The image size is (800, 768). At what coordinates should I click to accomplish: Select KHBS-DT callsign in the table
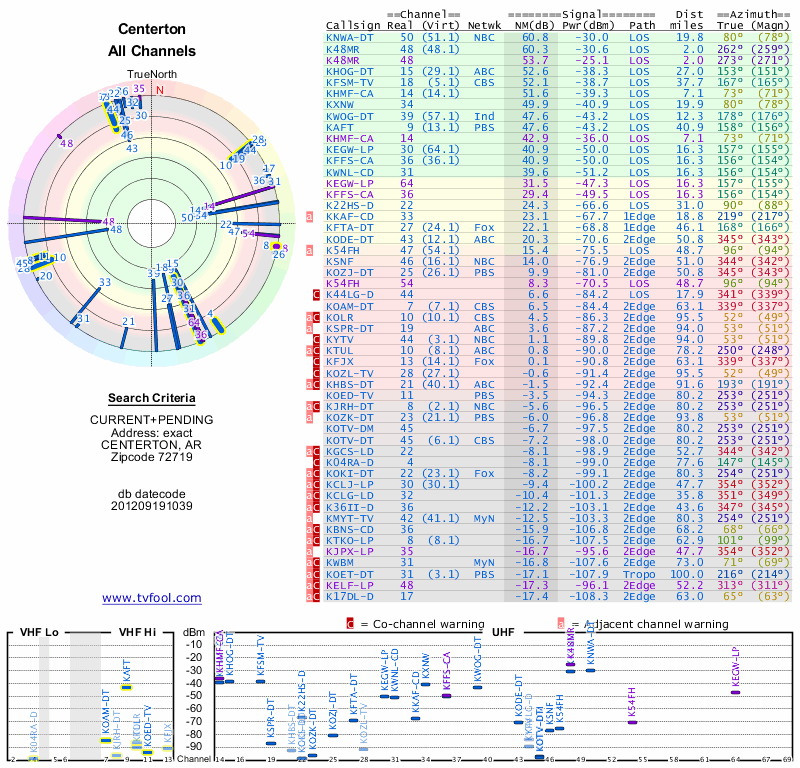click(x=350, y=384)
